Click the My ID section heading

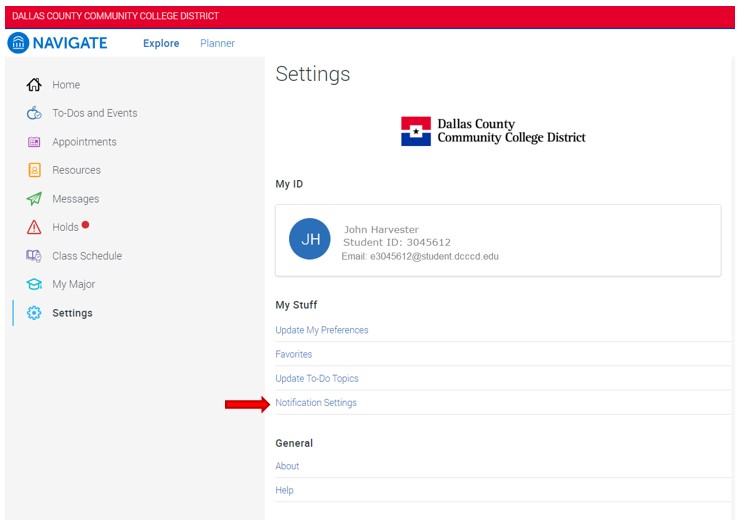[289, 184]
